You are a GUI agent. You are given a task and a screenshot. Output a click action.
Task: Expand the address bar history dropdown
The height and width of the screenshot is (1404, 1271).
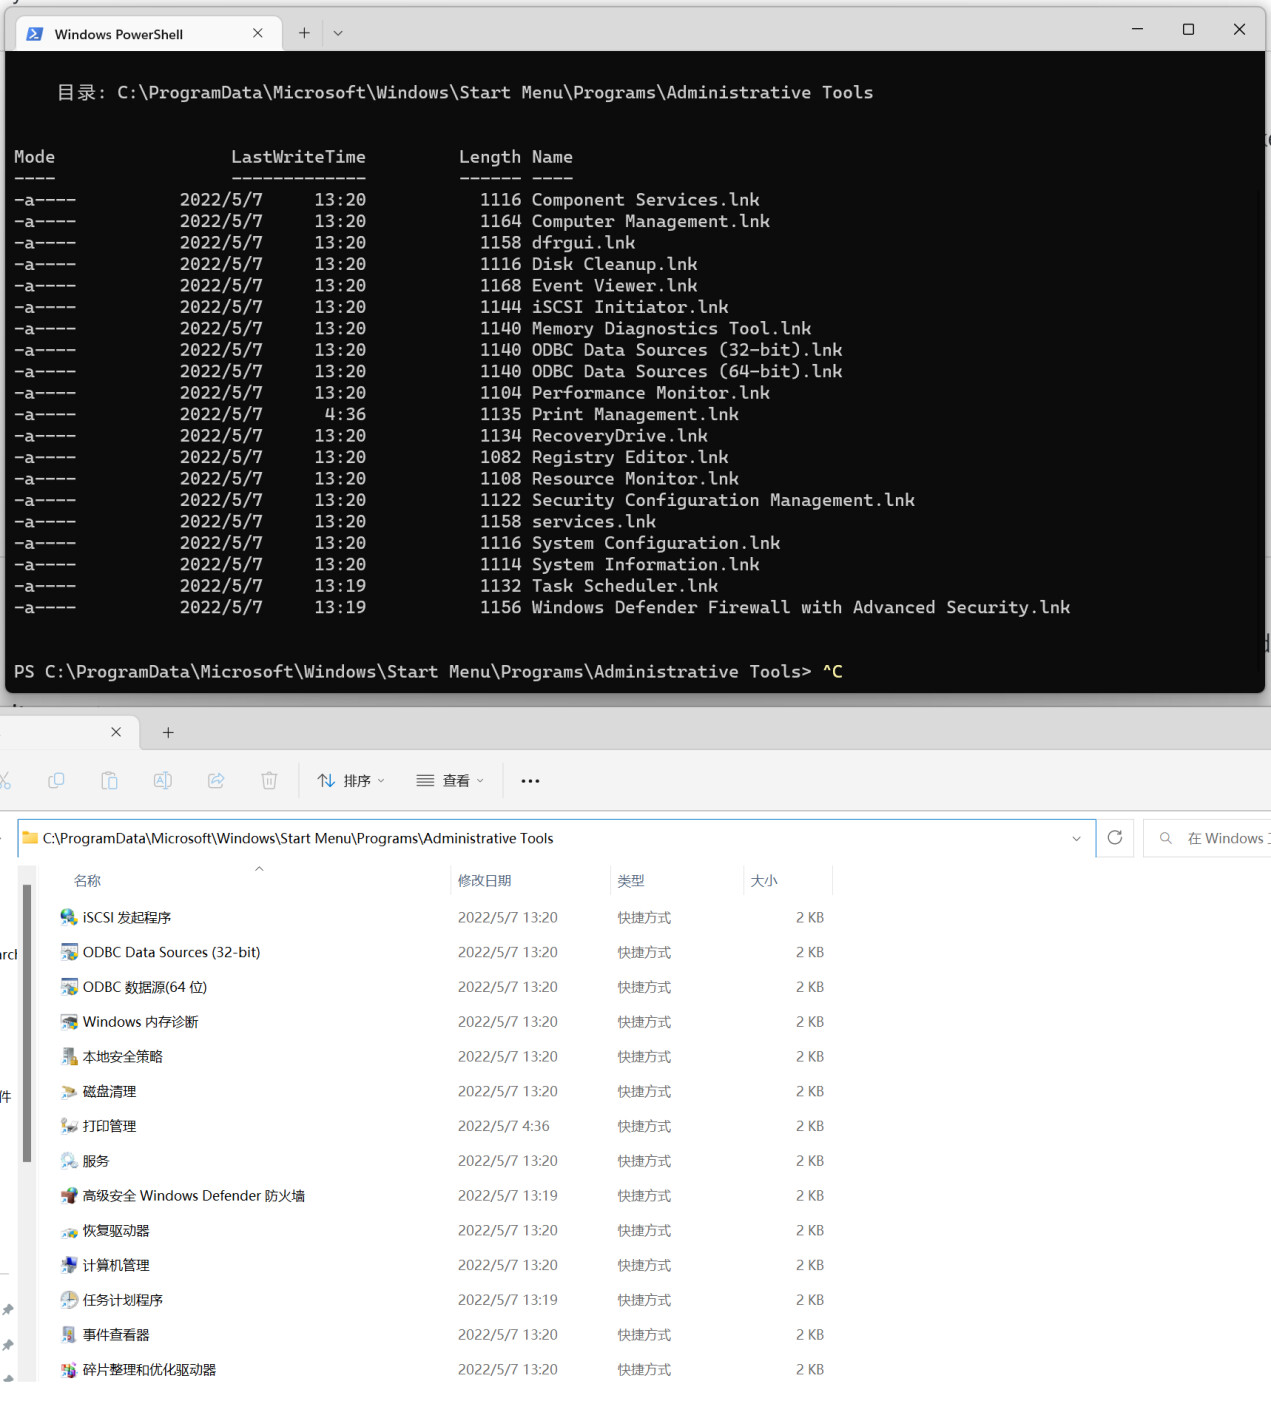1076,838
